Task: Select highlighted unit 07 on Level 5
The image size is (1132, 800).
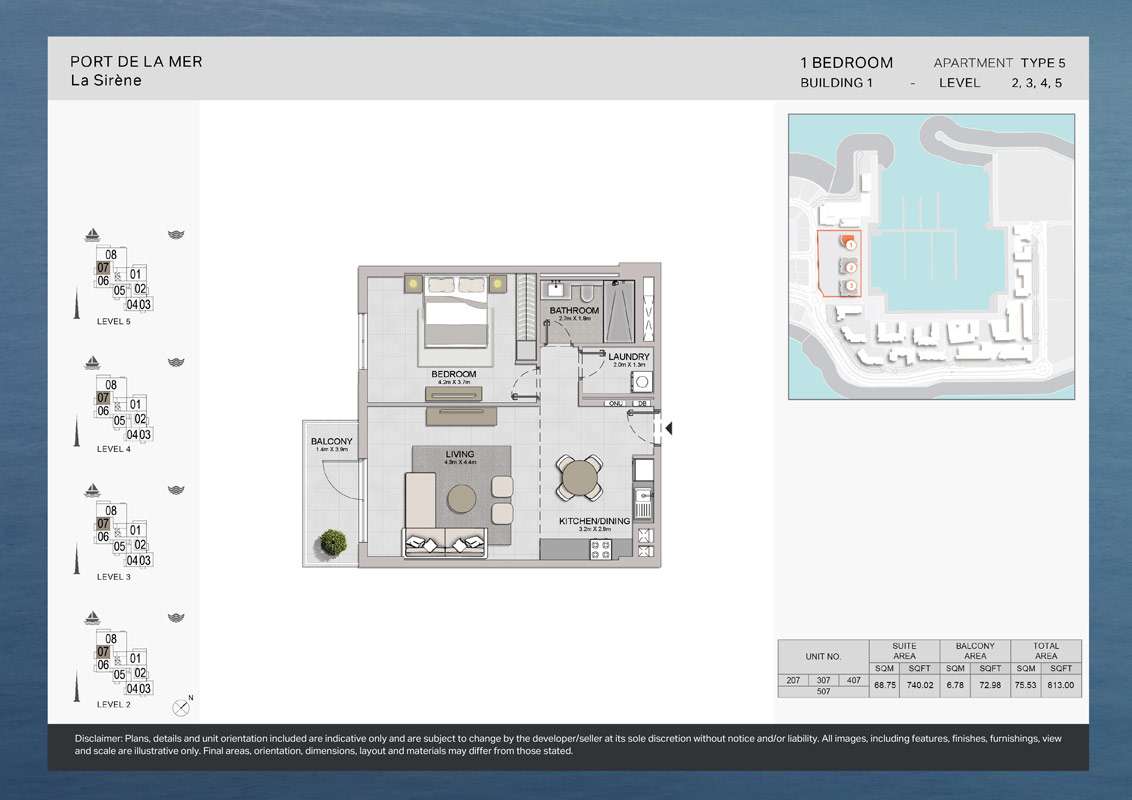Action: coord(103,268)
